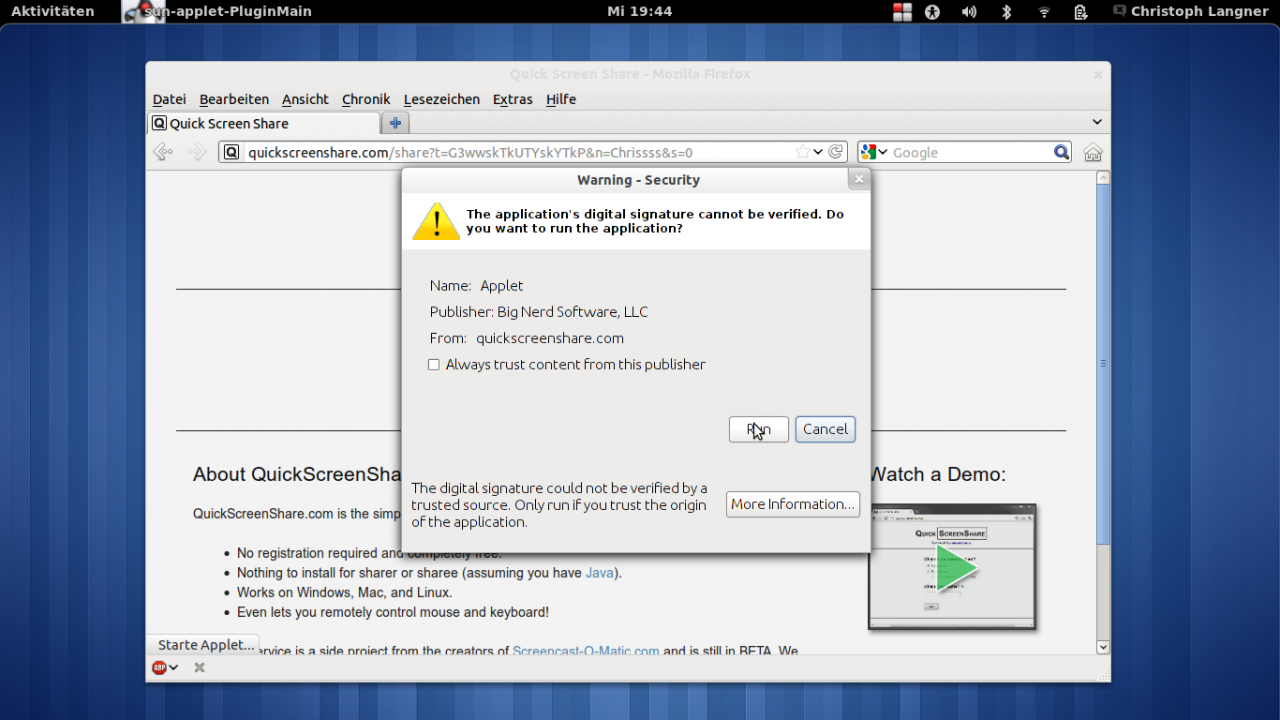Expand the Adblock Plus dropdown arrow
This screenshot has height=720, width=1280.
[174, 667]
